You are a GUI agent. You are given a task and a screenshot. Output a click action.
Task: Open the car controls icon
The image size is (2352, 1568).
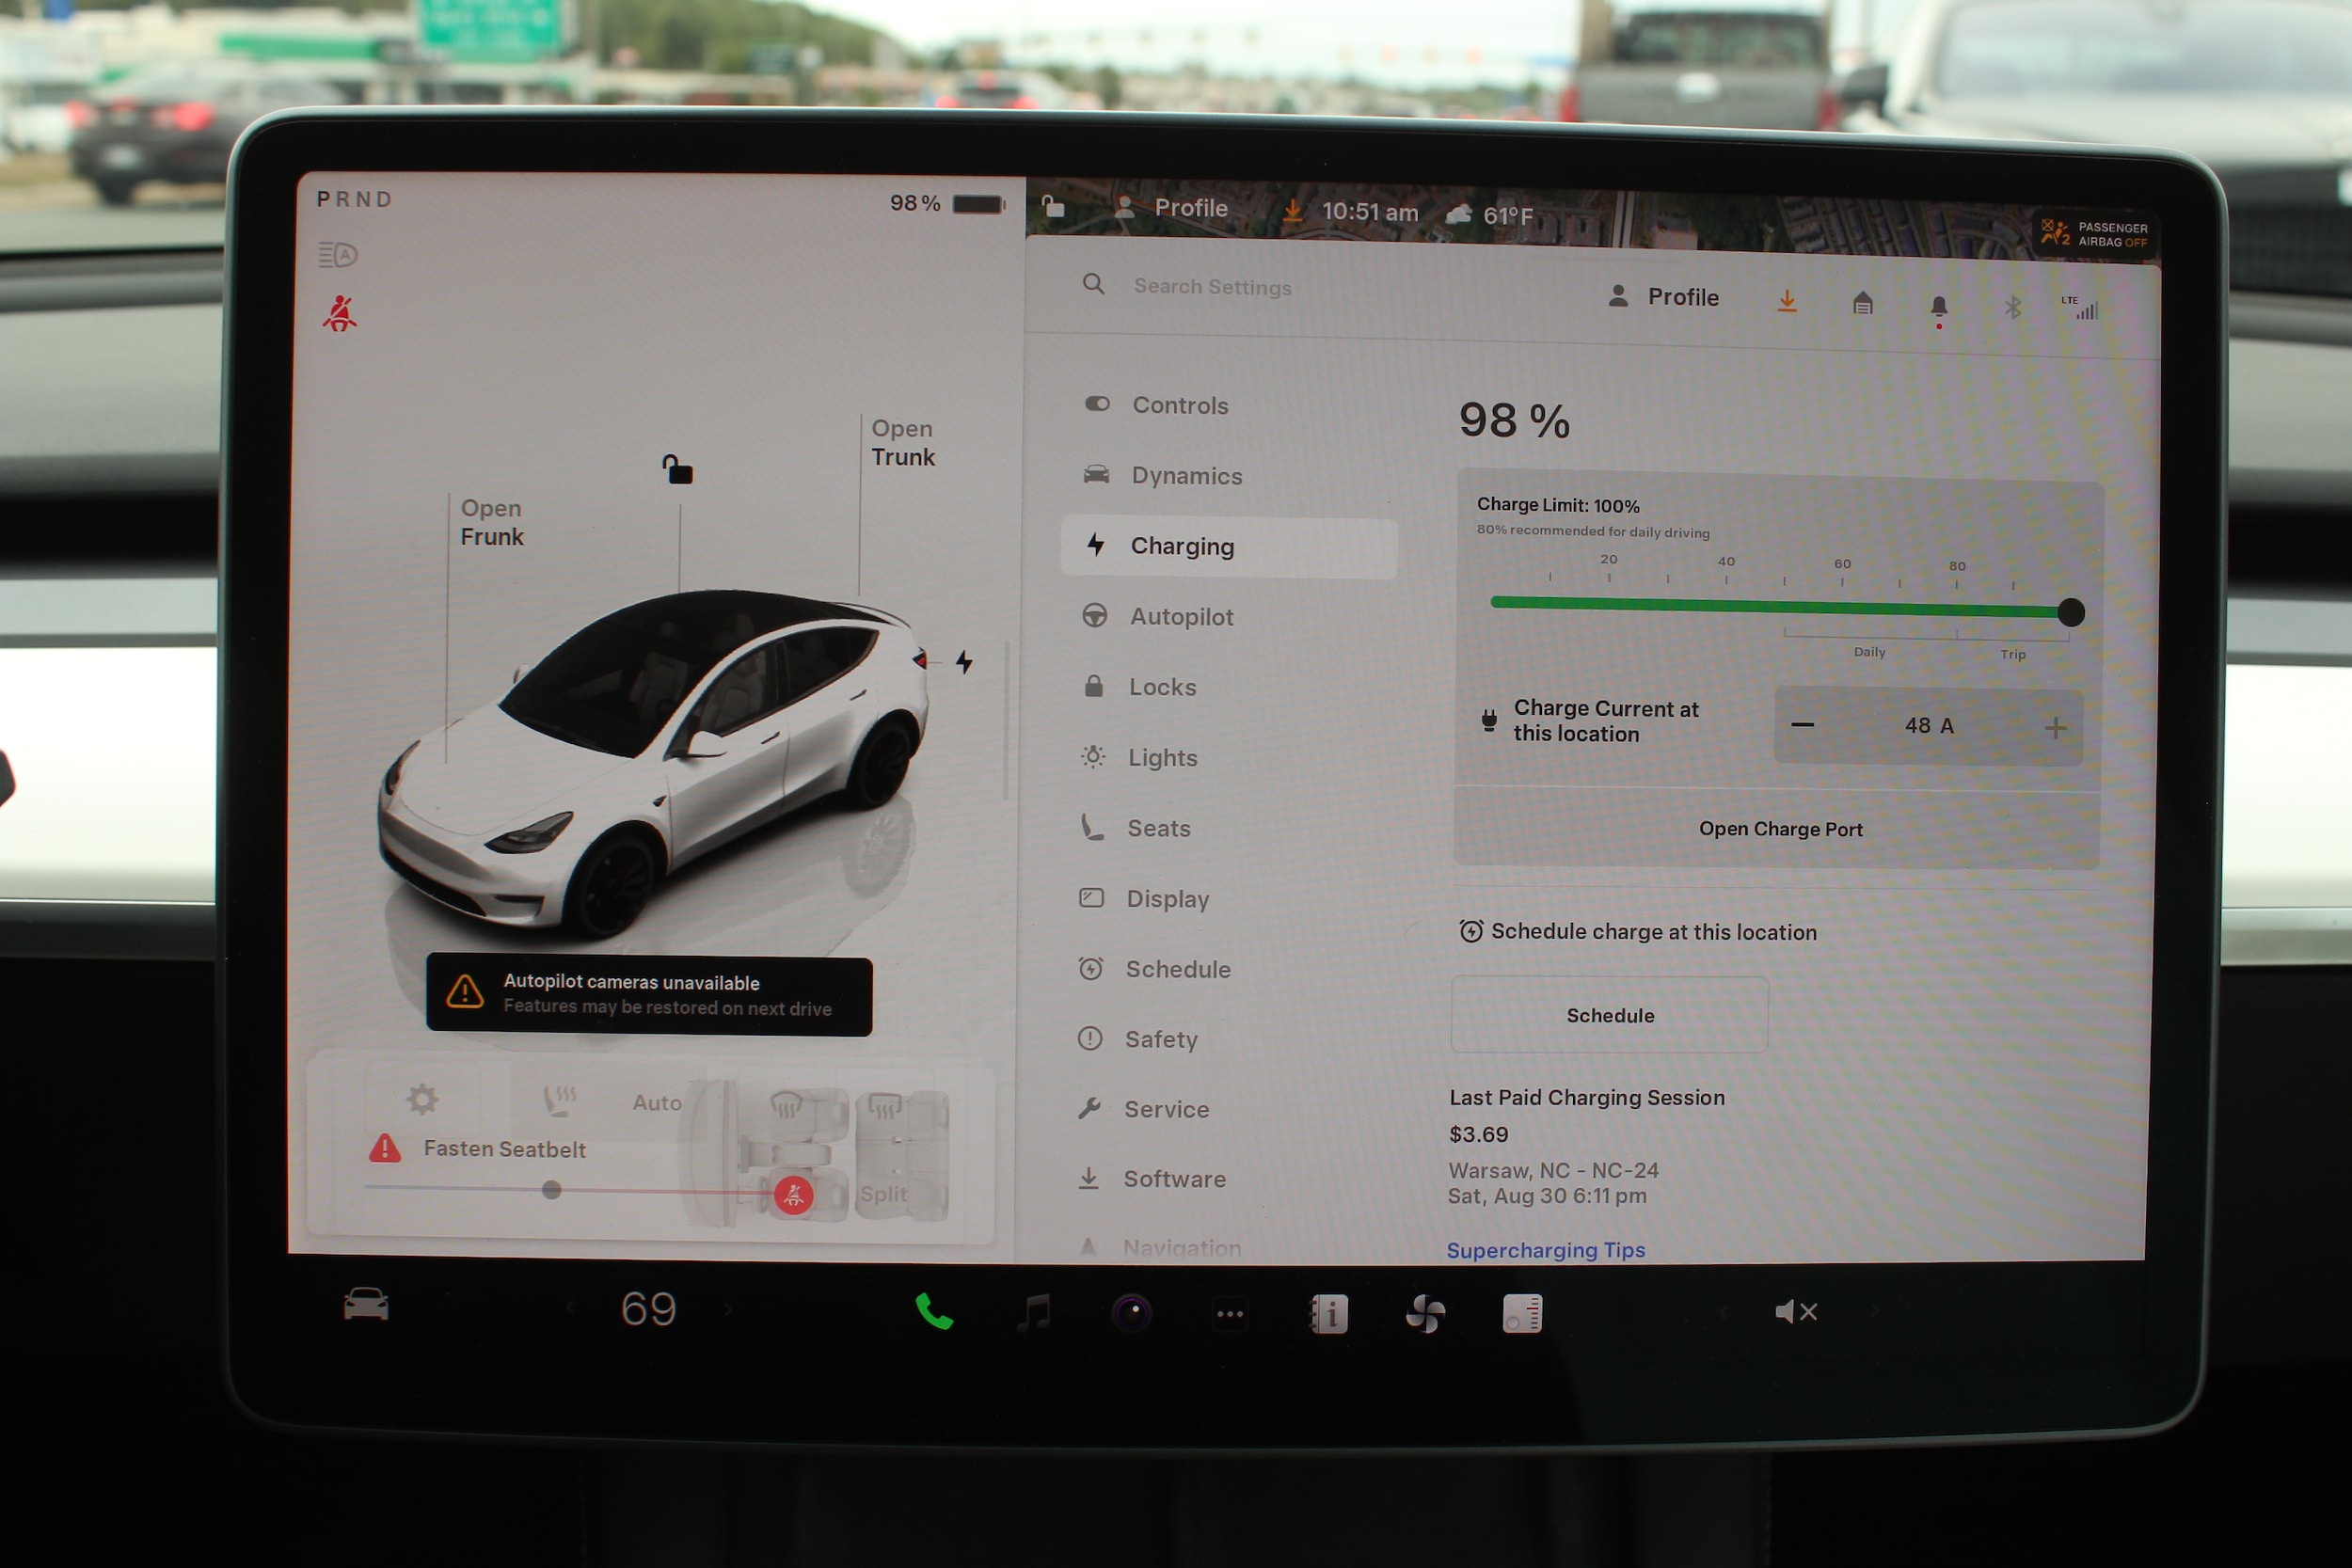click(366, 1305)
